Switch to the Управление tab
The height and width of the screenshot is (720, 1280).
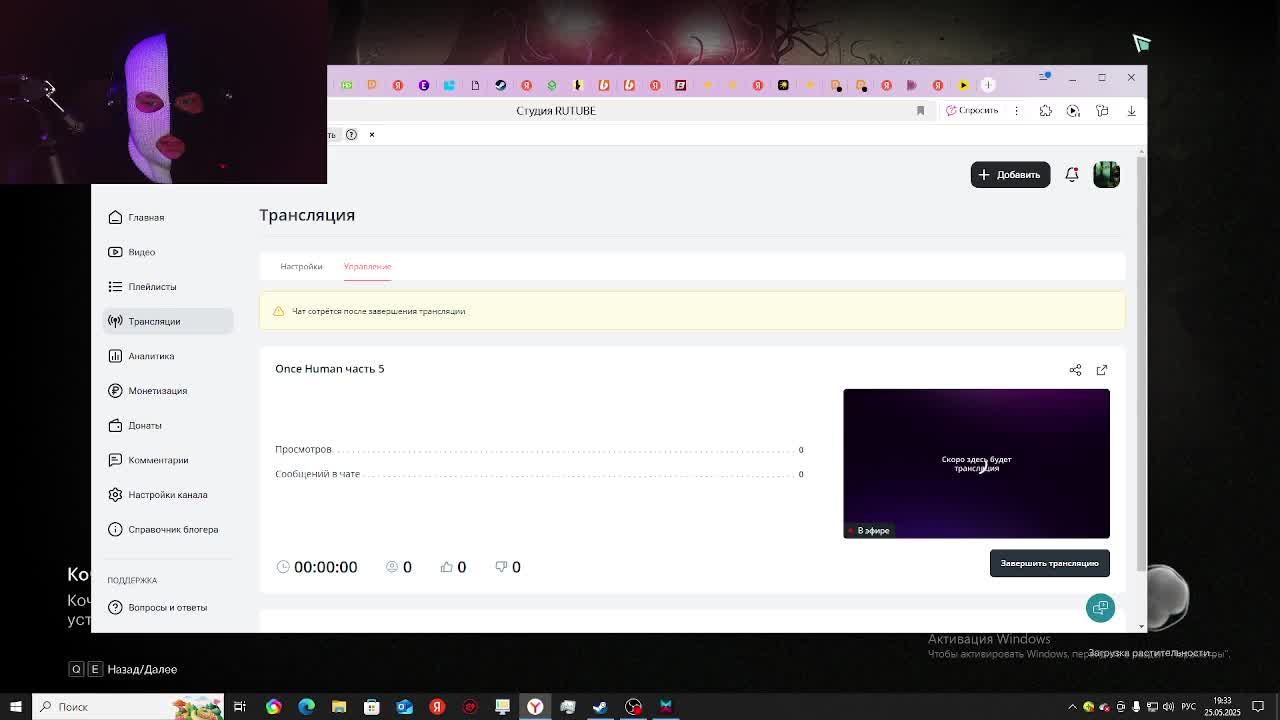pos(367,266)
